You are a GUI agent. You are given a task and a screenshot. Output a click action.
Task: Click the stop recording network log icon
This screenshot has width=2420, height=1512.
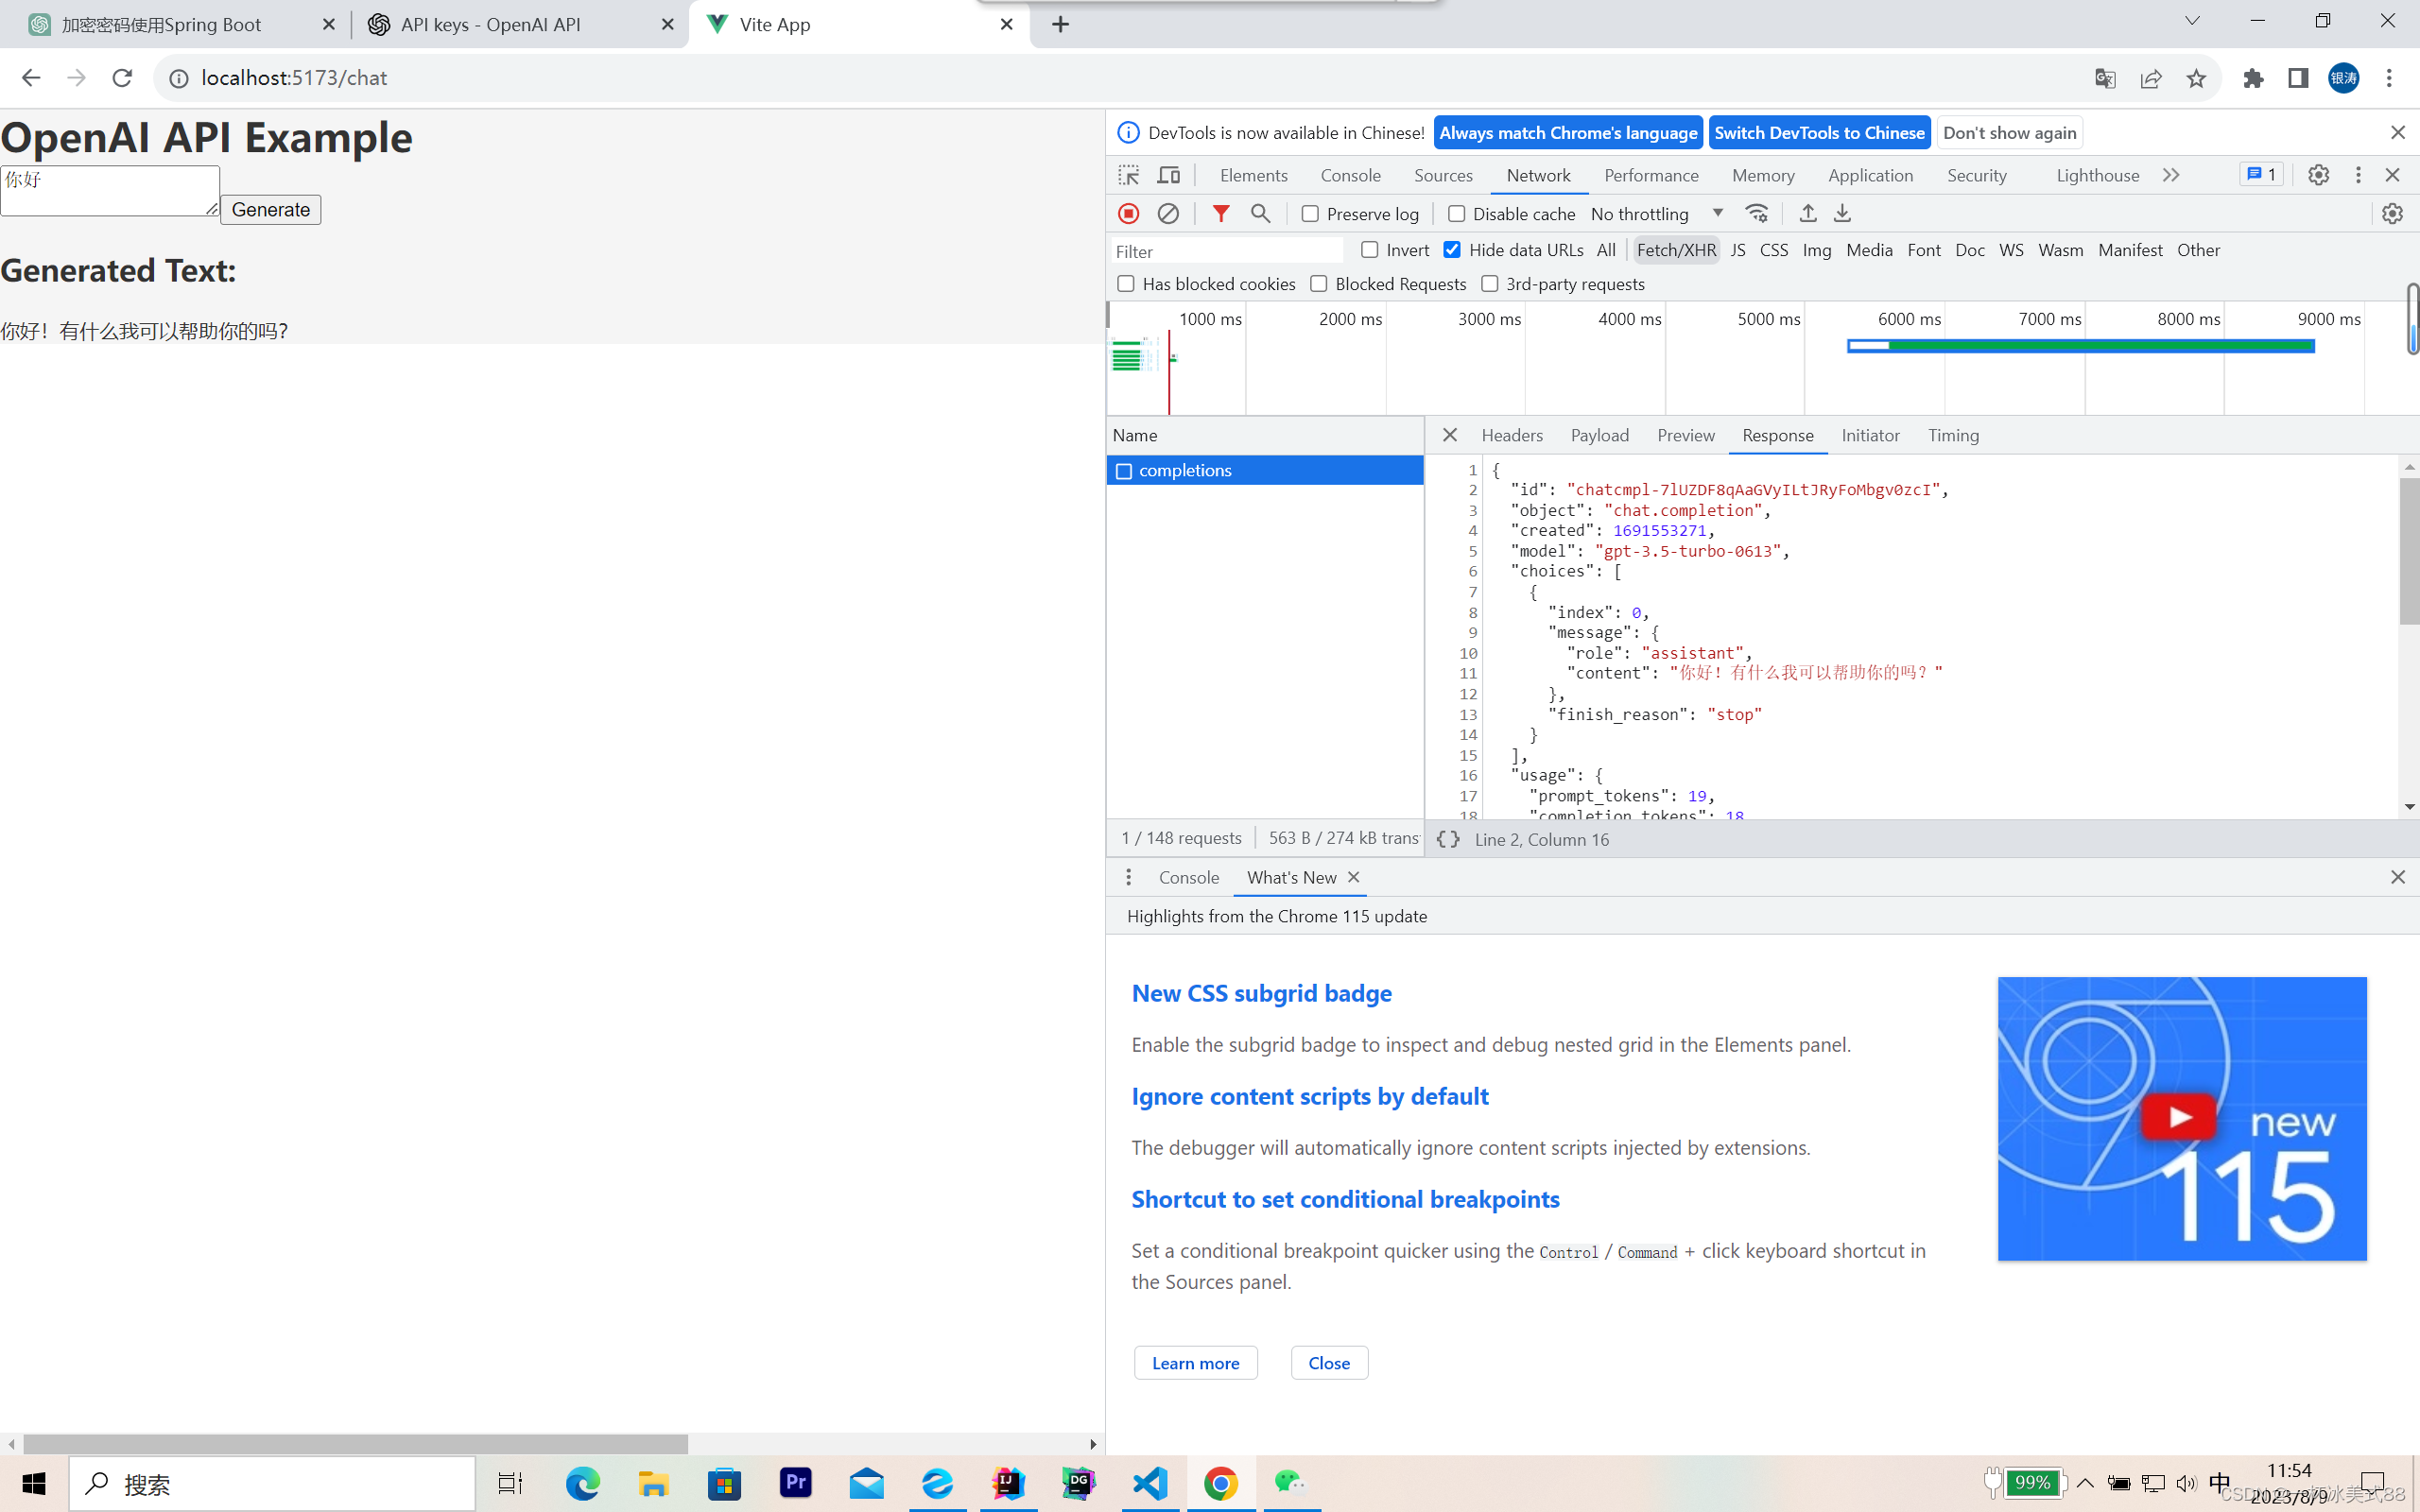coord(1128,213)
